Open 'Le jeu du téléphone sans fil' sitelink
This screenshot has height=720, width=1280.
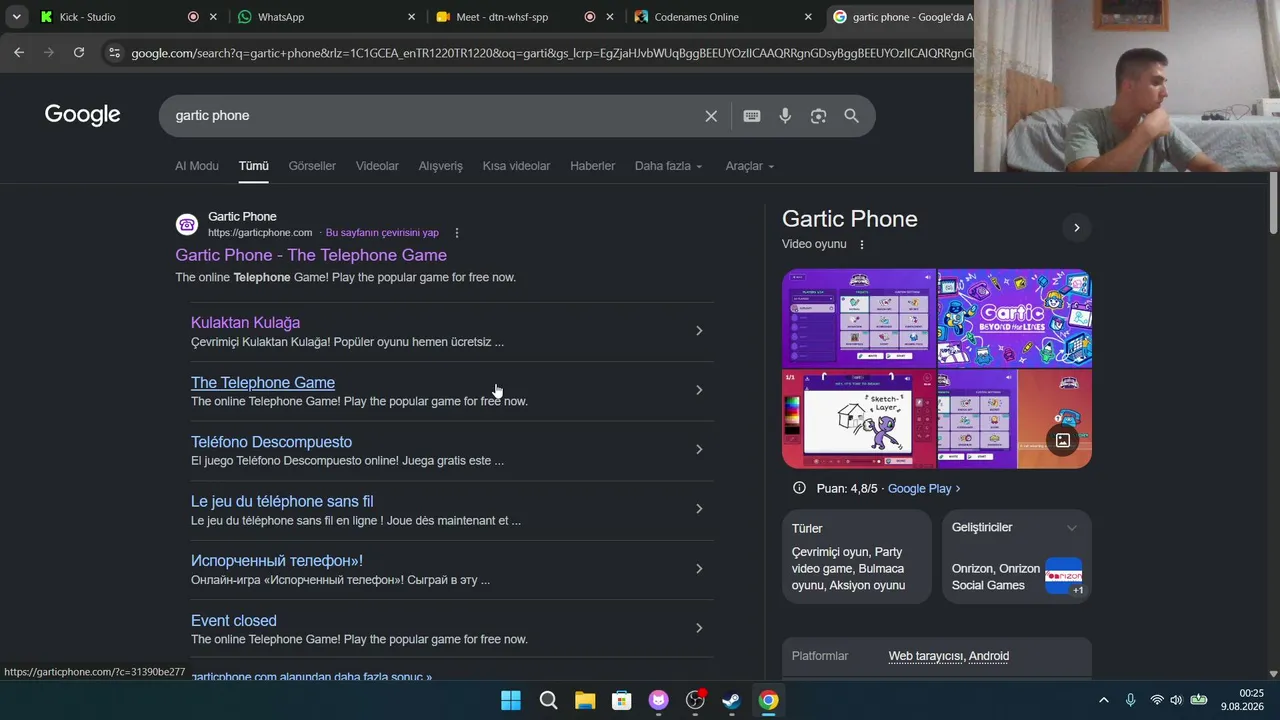[x=282, y=502]
